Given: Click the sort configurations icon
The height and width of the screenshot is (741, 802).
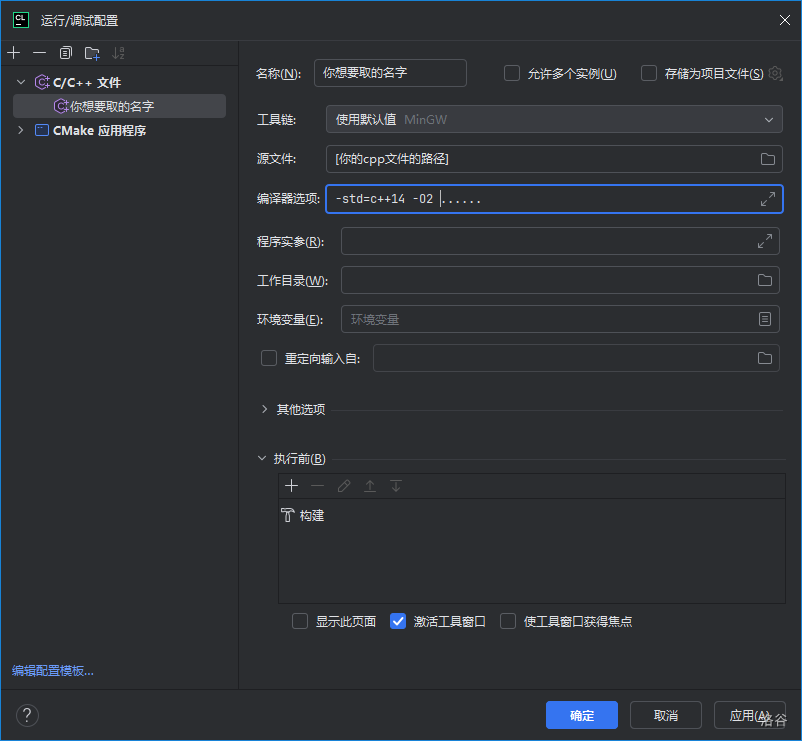Looking at the screenshot, I should (119, 53).
